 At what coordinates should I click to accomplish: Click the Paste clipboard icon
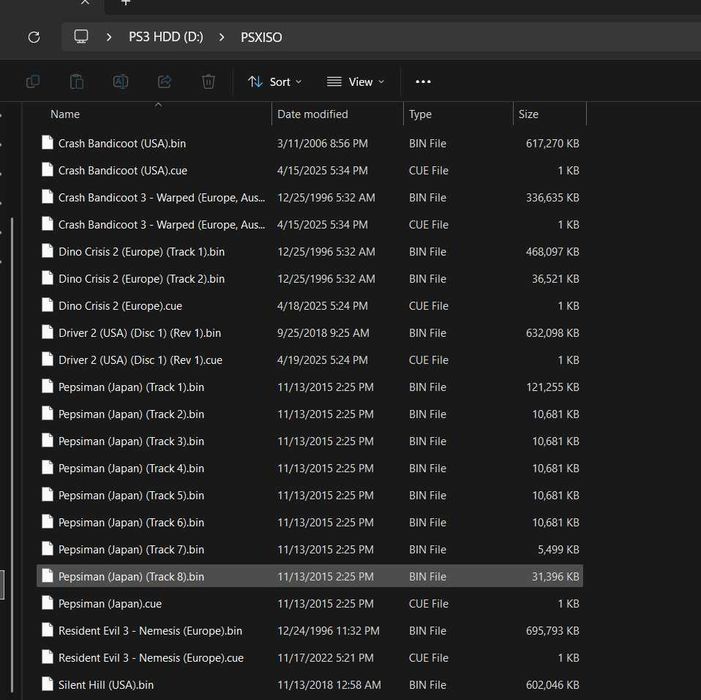tap(76, 82)
